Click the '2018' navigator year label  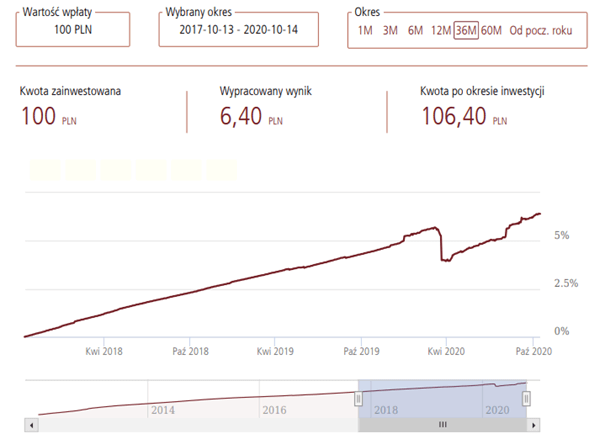(x=386, y=410)
